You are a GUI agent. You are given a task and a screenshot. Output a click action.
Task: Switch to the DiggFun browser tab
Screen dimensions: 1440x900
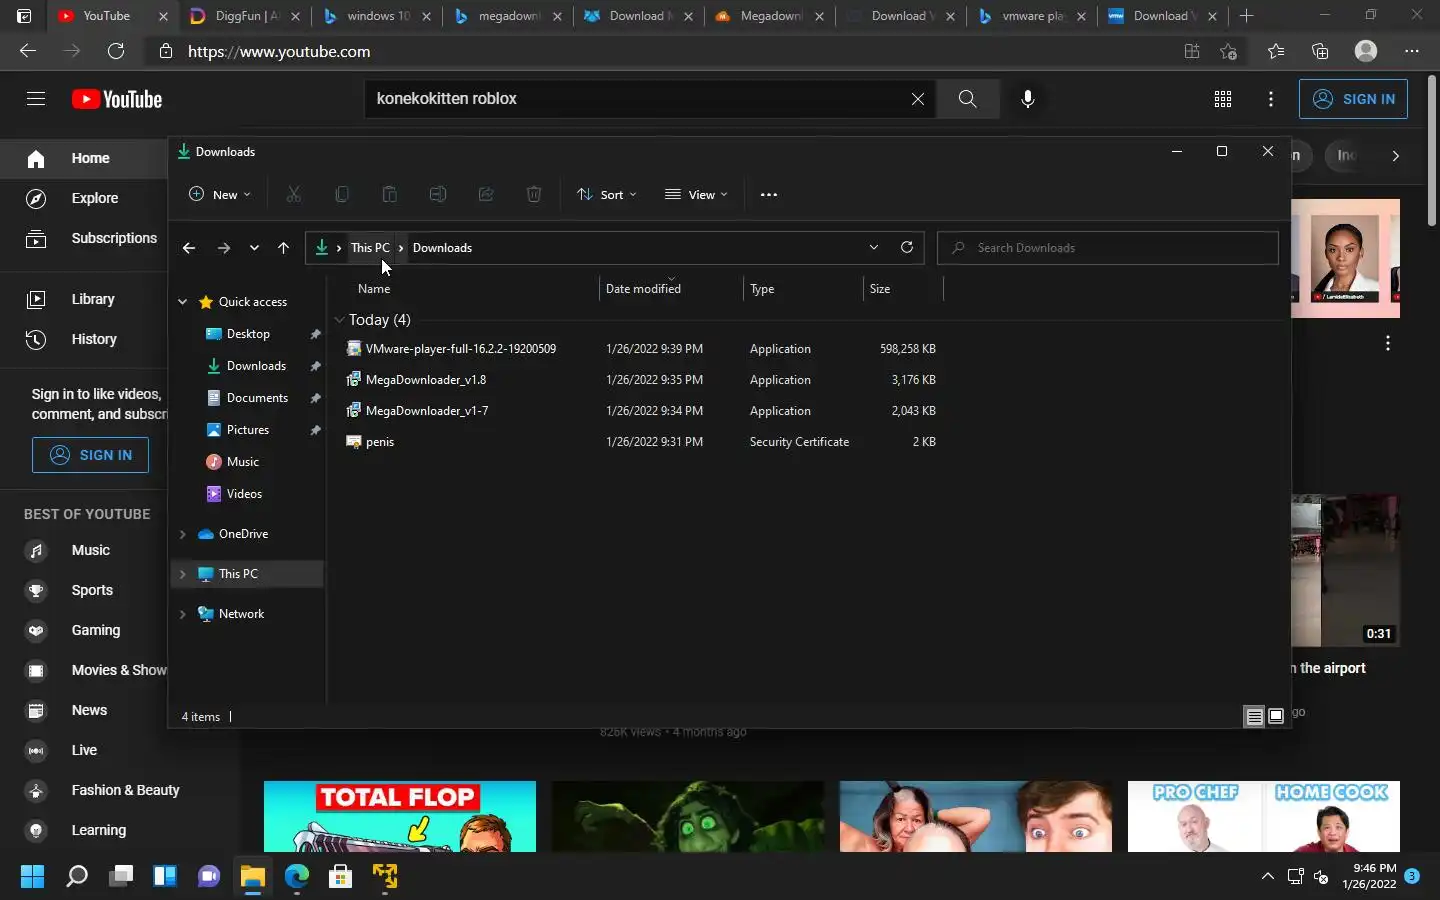(x=247, y=16)
